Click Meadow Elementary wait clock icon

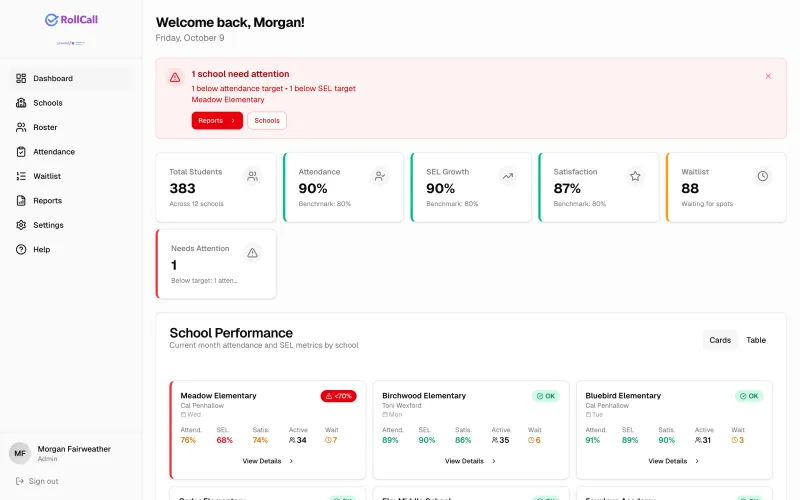pos(328,440)
